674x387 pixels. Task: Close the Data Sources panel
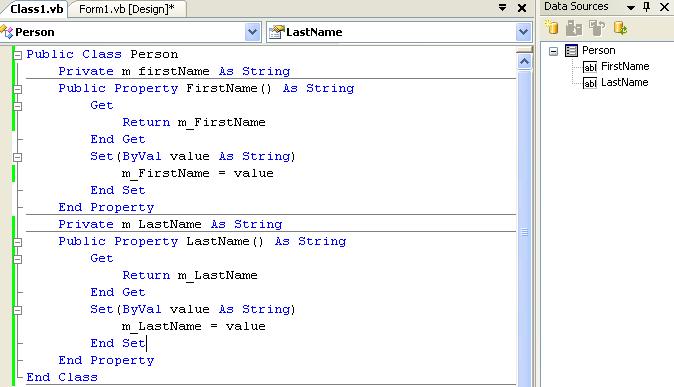click(x=664, y=7)
